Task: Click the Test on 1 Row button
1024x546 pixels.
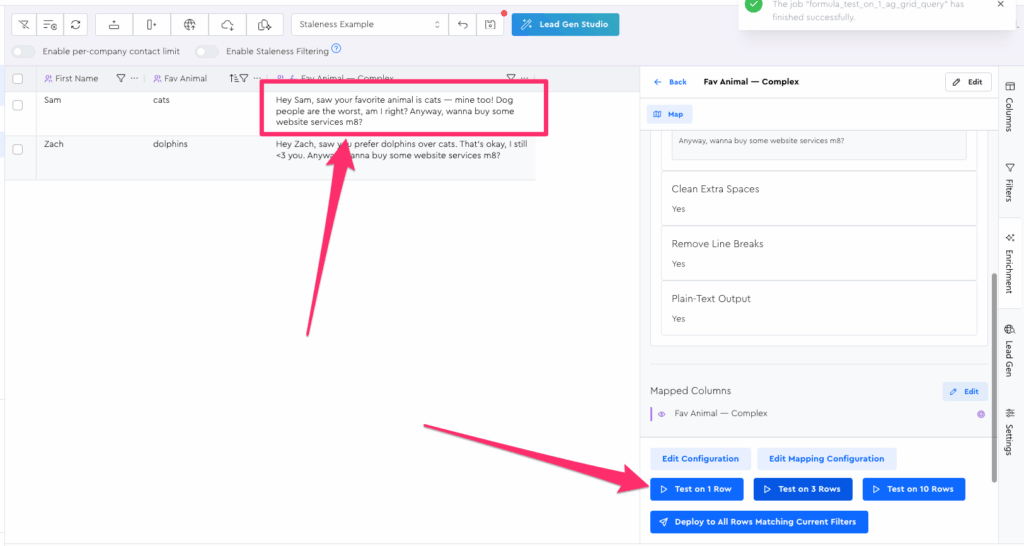Action: pyautogui.click(x=696, y=489)
